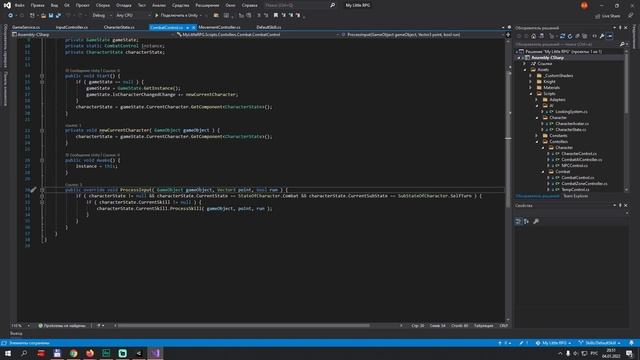The image size is (640, 360).
Task: Click the toggle bookmark toolbar icon
Action: click(276, 16)
